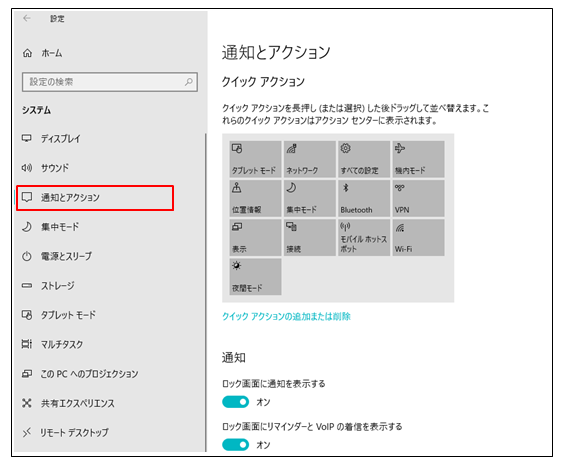
Task: Click the タブレット モード quick action tile
Action: tap(255, 159)
